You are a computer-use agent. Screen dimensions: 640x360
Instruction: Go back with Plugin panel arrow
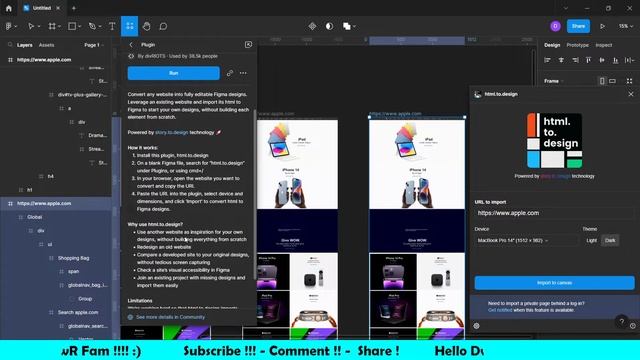point(131,44)
